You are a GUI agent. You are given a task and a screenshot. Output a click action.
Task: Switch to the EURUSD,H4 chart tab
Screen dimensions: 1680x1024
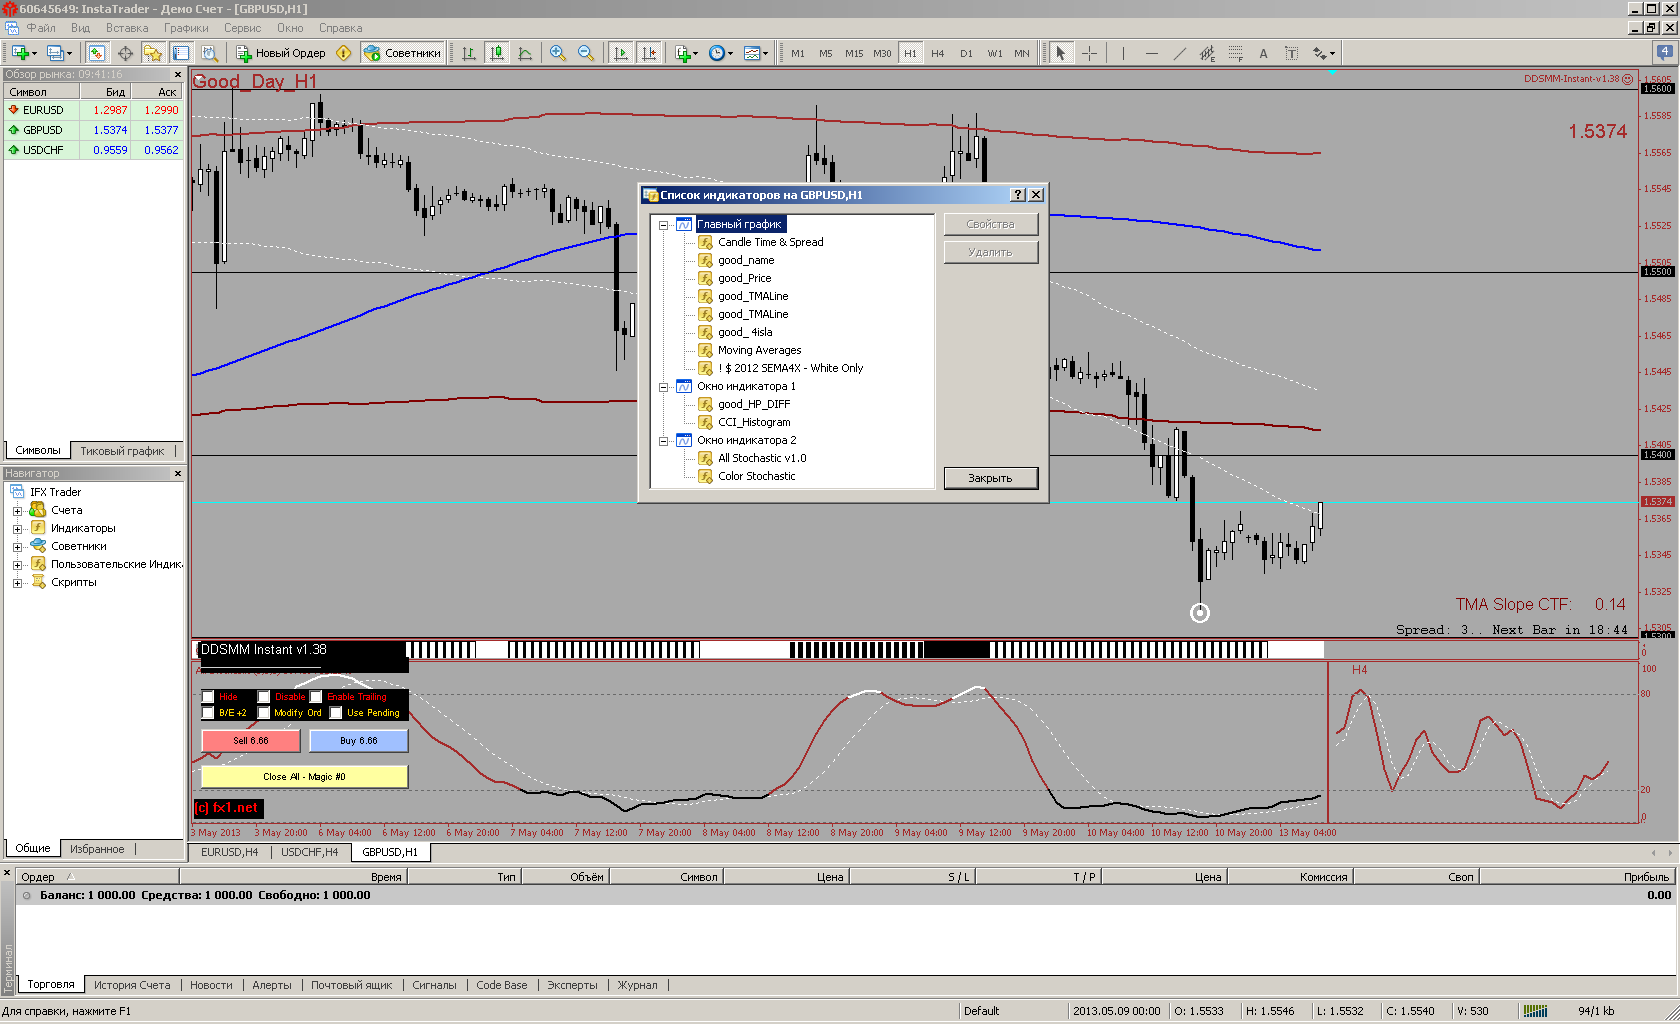pyautogui.click(x=229, y=852)
